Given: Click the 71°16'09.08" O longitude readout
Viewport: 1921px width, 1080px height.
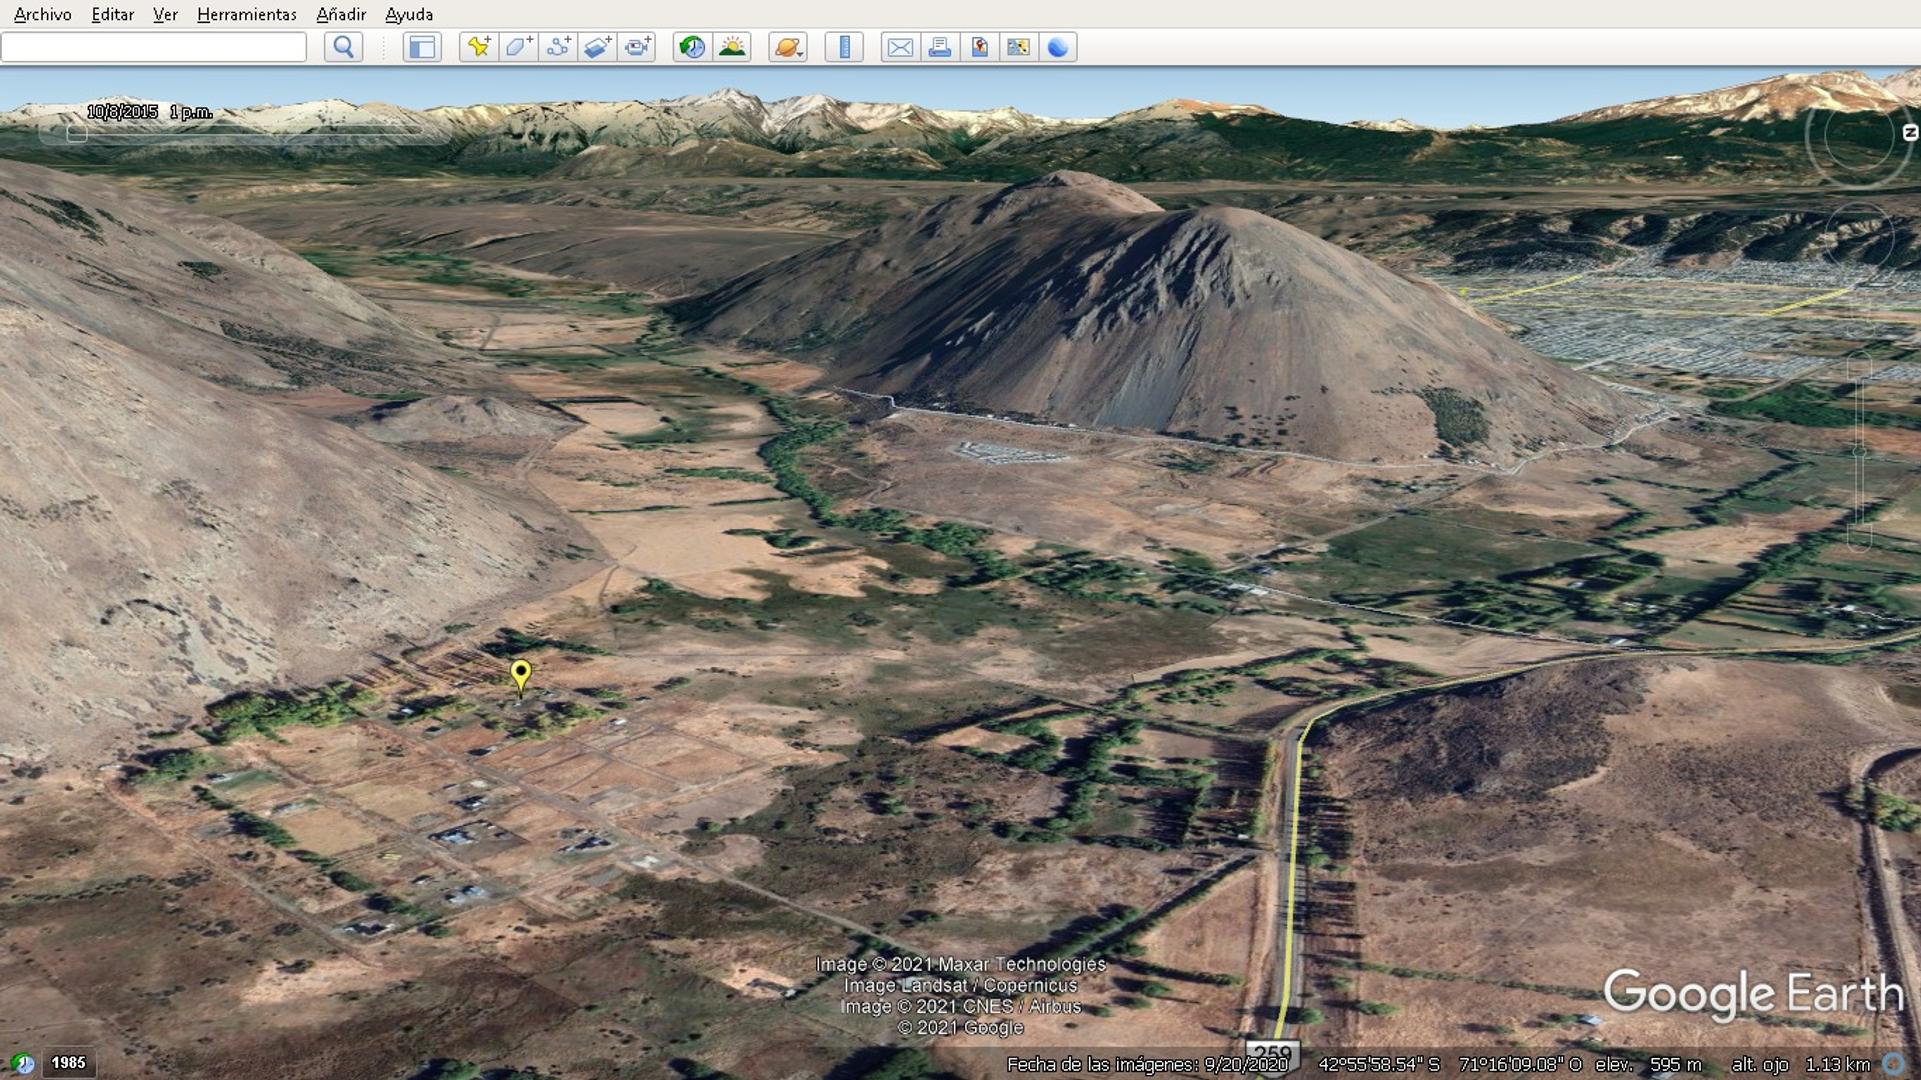Looking at the screenshot, I should tap(1519, 1065).
